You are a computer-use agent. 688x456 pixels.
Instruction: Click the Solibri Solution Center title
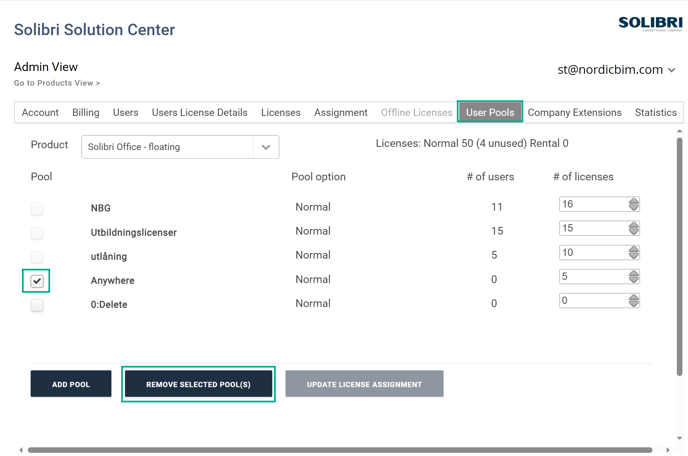coord(94,30)
